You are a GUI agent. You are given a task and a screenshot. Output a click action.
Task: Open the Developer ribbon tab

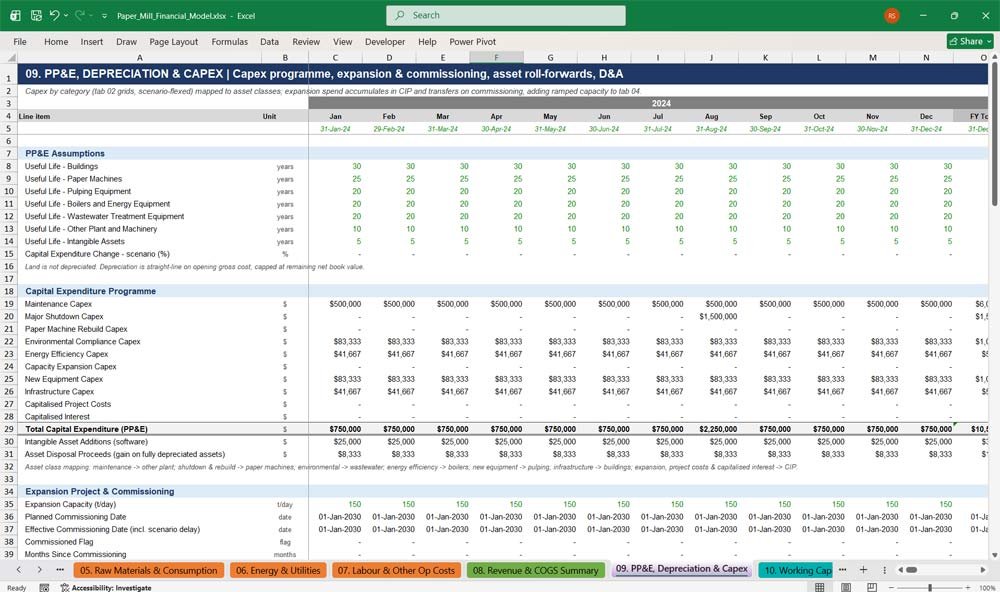pyautogui.click(x=385, y=41)
